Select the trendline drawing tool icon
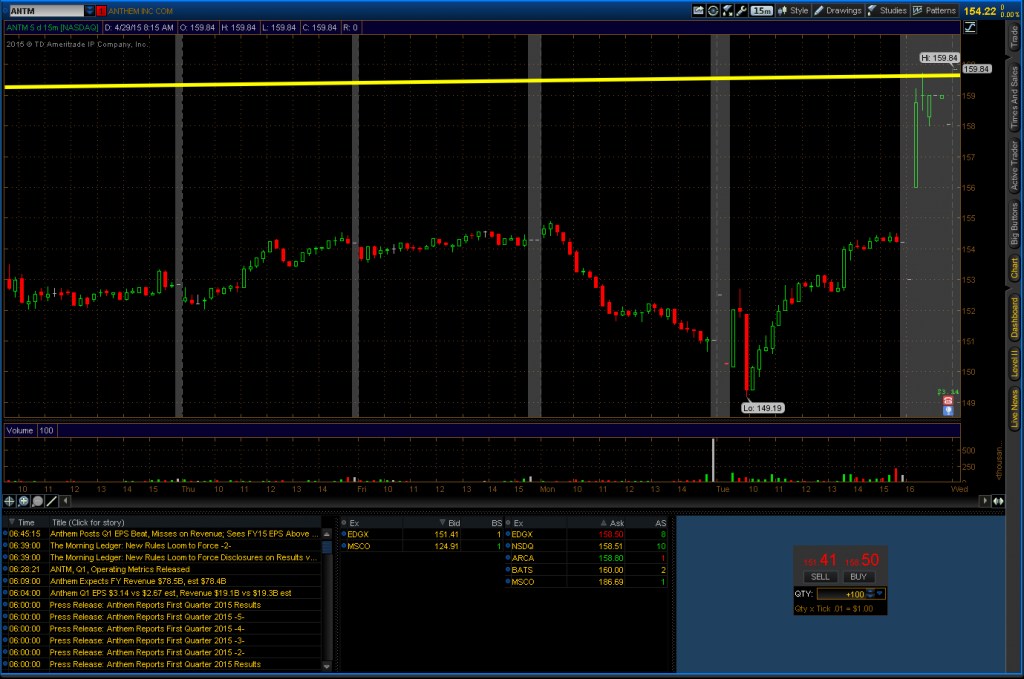 tap(52, 501)
